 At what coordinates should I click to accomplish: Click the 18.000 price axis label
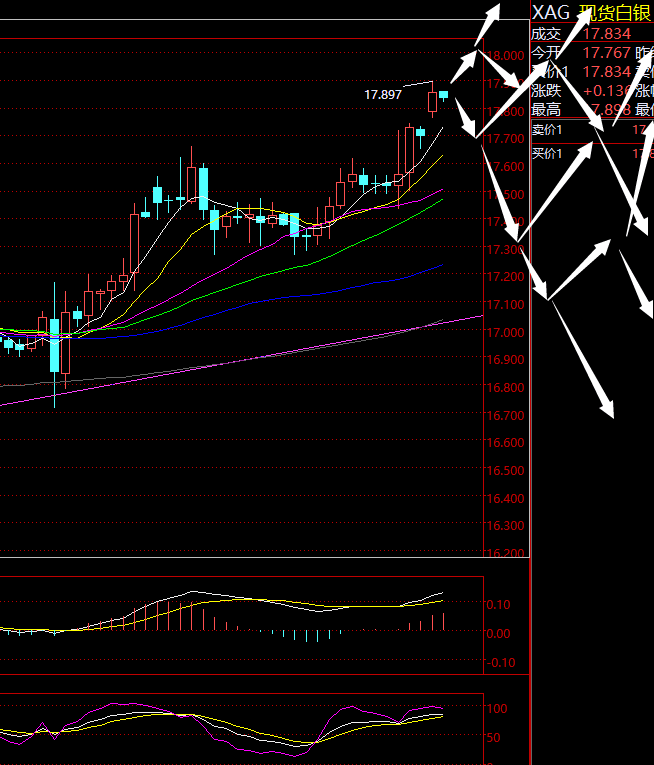click(x=506, y=56)
